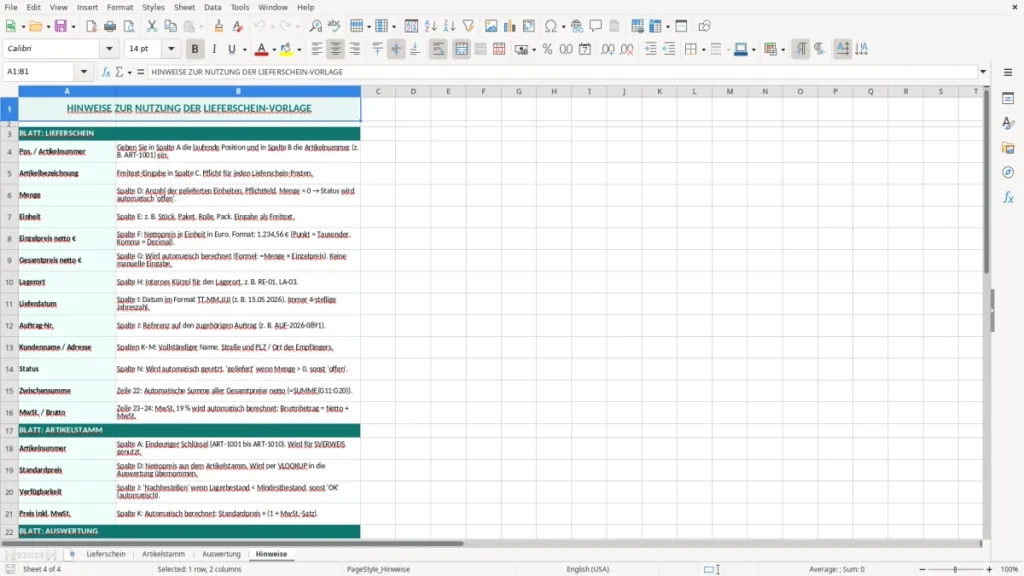Toggle Center Horizontally alignment
Viewport: 1024px width, 576px height.
336,49
